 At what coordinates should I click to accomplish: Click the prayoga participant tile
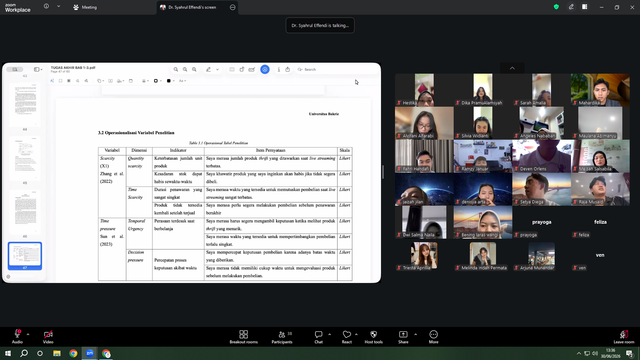pos(542,222)
